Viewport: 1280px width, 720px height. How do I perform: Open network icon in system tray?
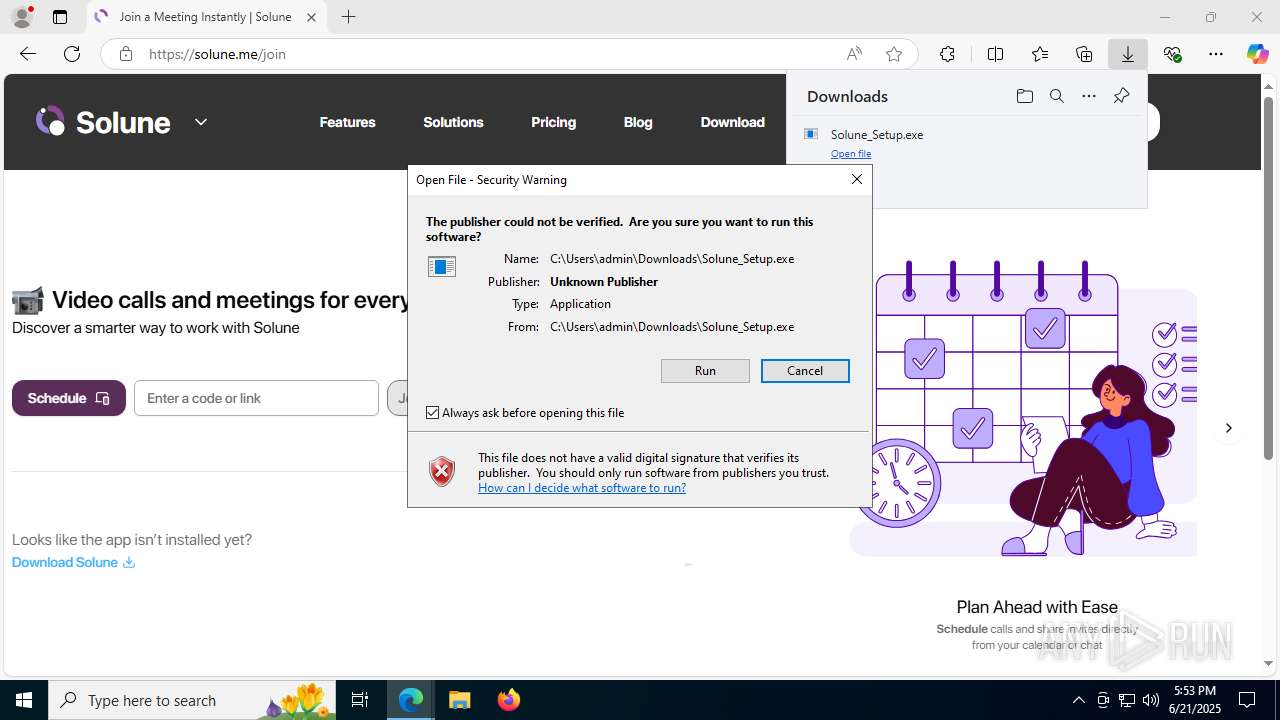pyautogui.click(x=1127, y=700)
